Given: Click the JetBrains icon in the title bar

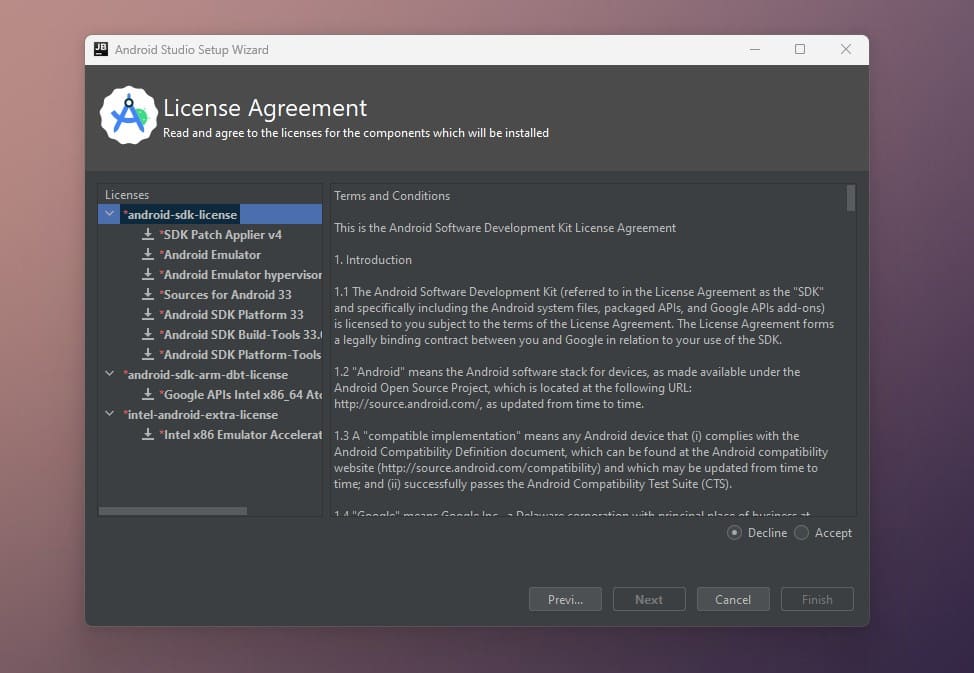Looking at the screenshot, I should click(x=101, y=49).
